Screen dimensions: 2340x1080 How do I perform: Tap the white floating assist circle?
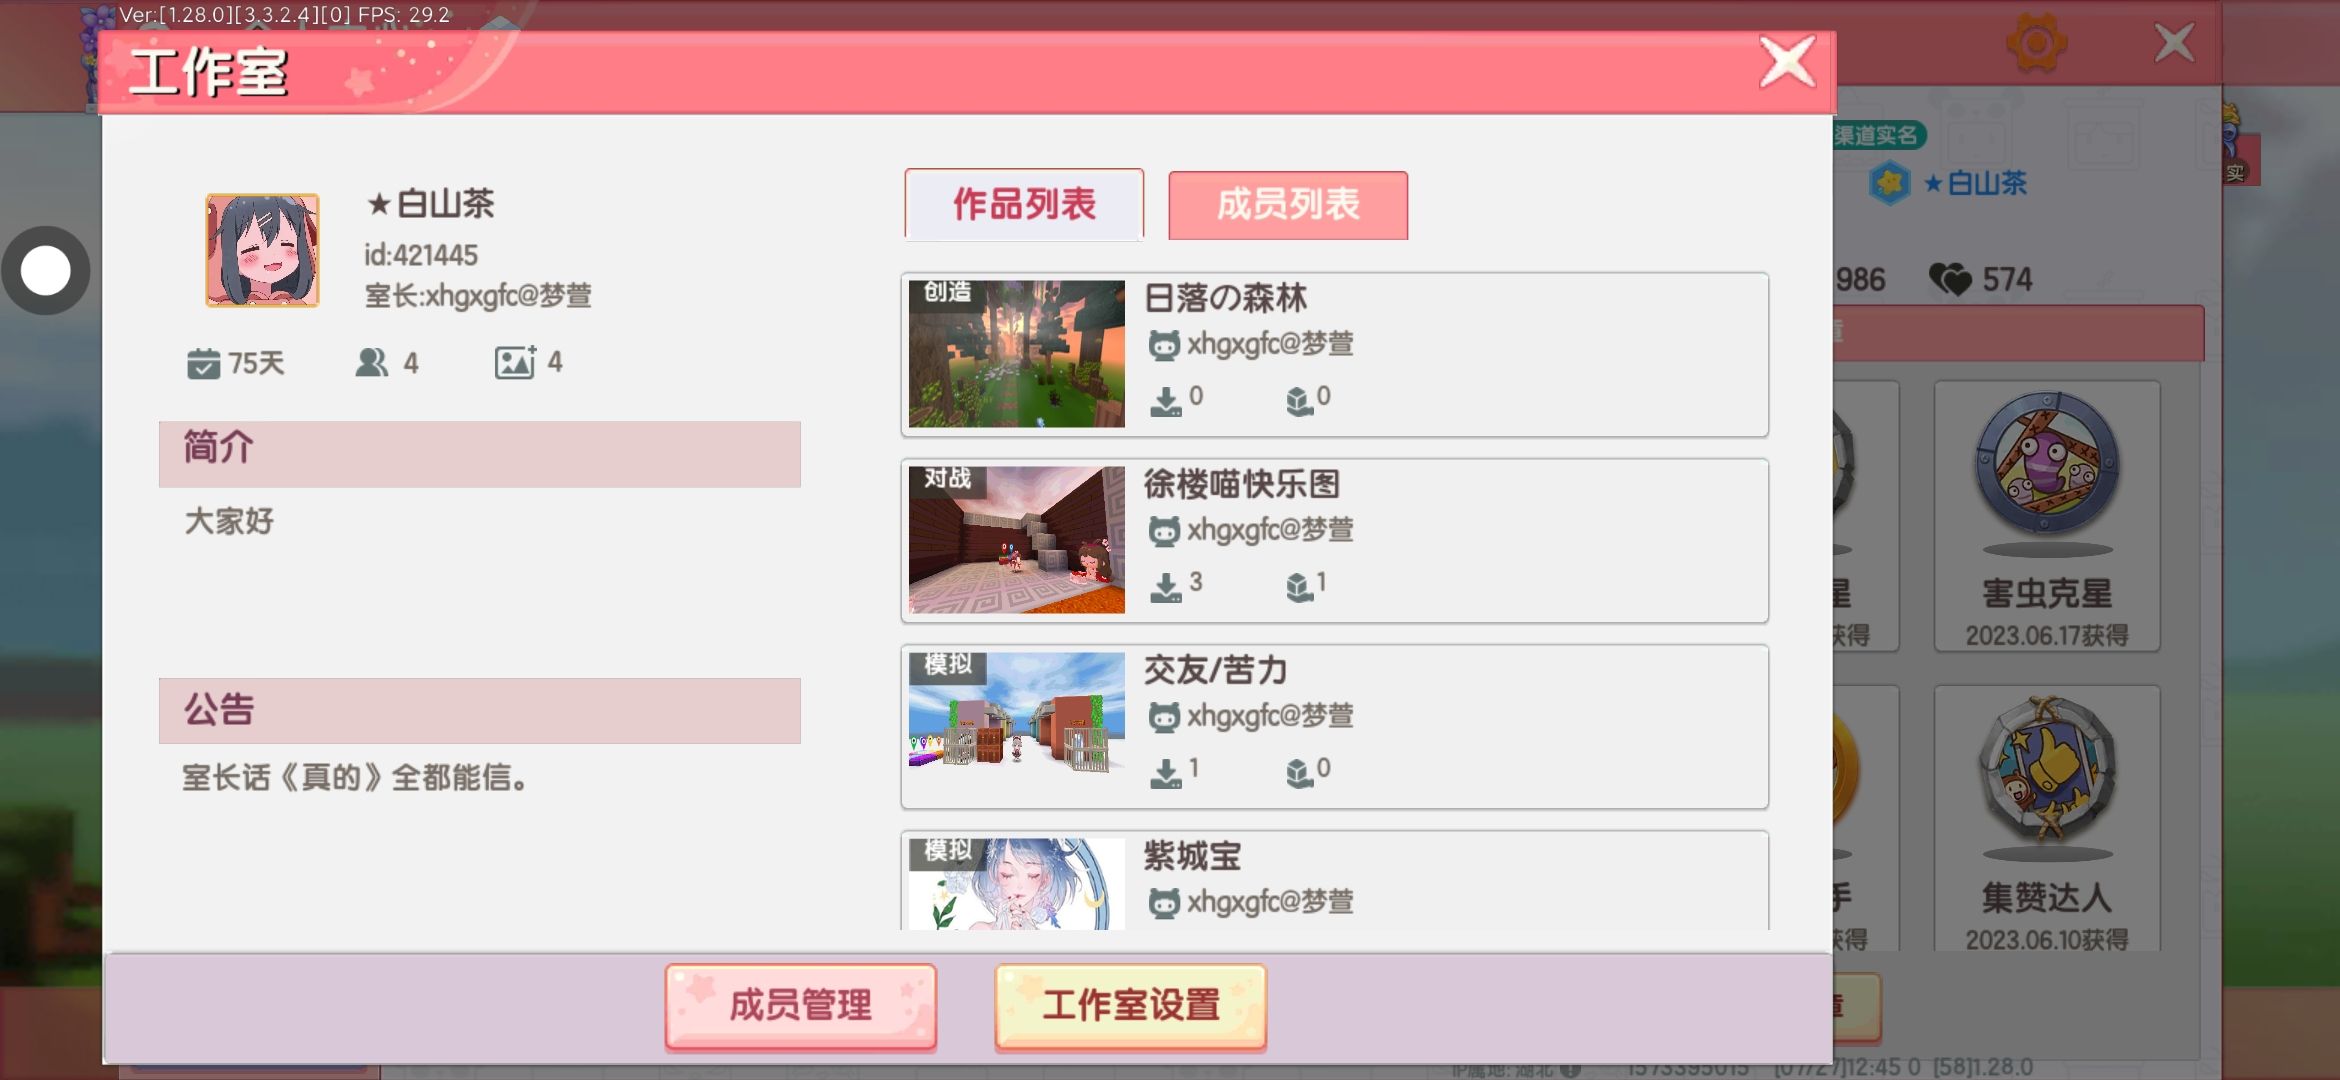click(x=46, y=270)
